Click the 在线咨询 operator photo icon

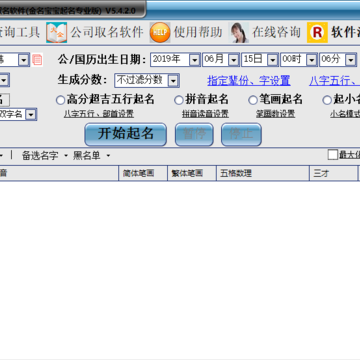click(238, 32)
